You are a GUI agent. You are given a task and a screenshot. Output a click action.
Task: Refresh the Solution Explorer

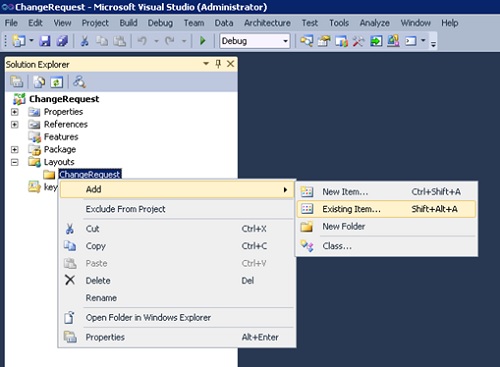click(56, 82)
